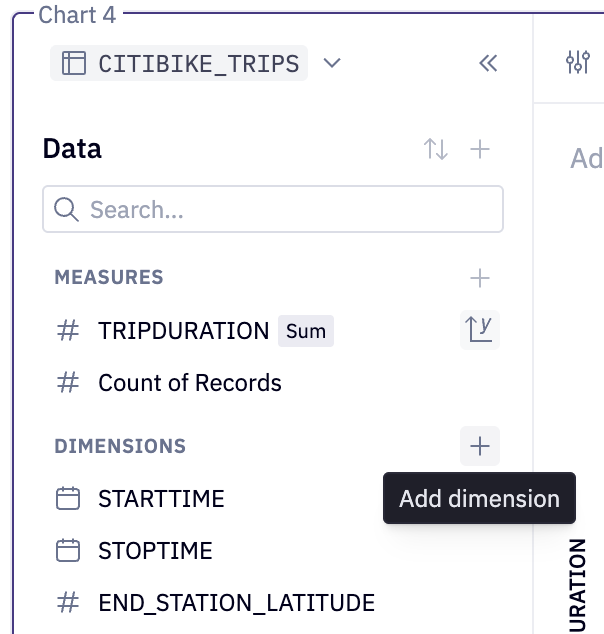Choose the STOPTIME dimension

[x=155, y=551]
